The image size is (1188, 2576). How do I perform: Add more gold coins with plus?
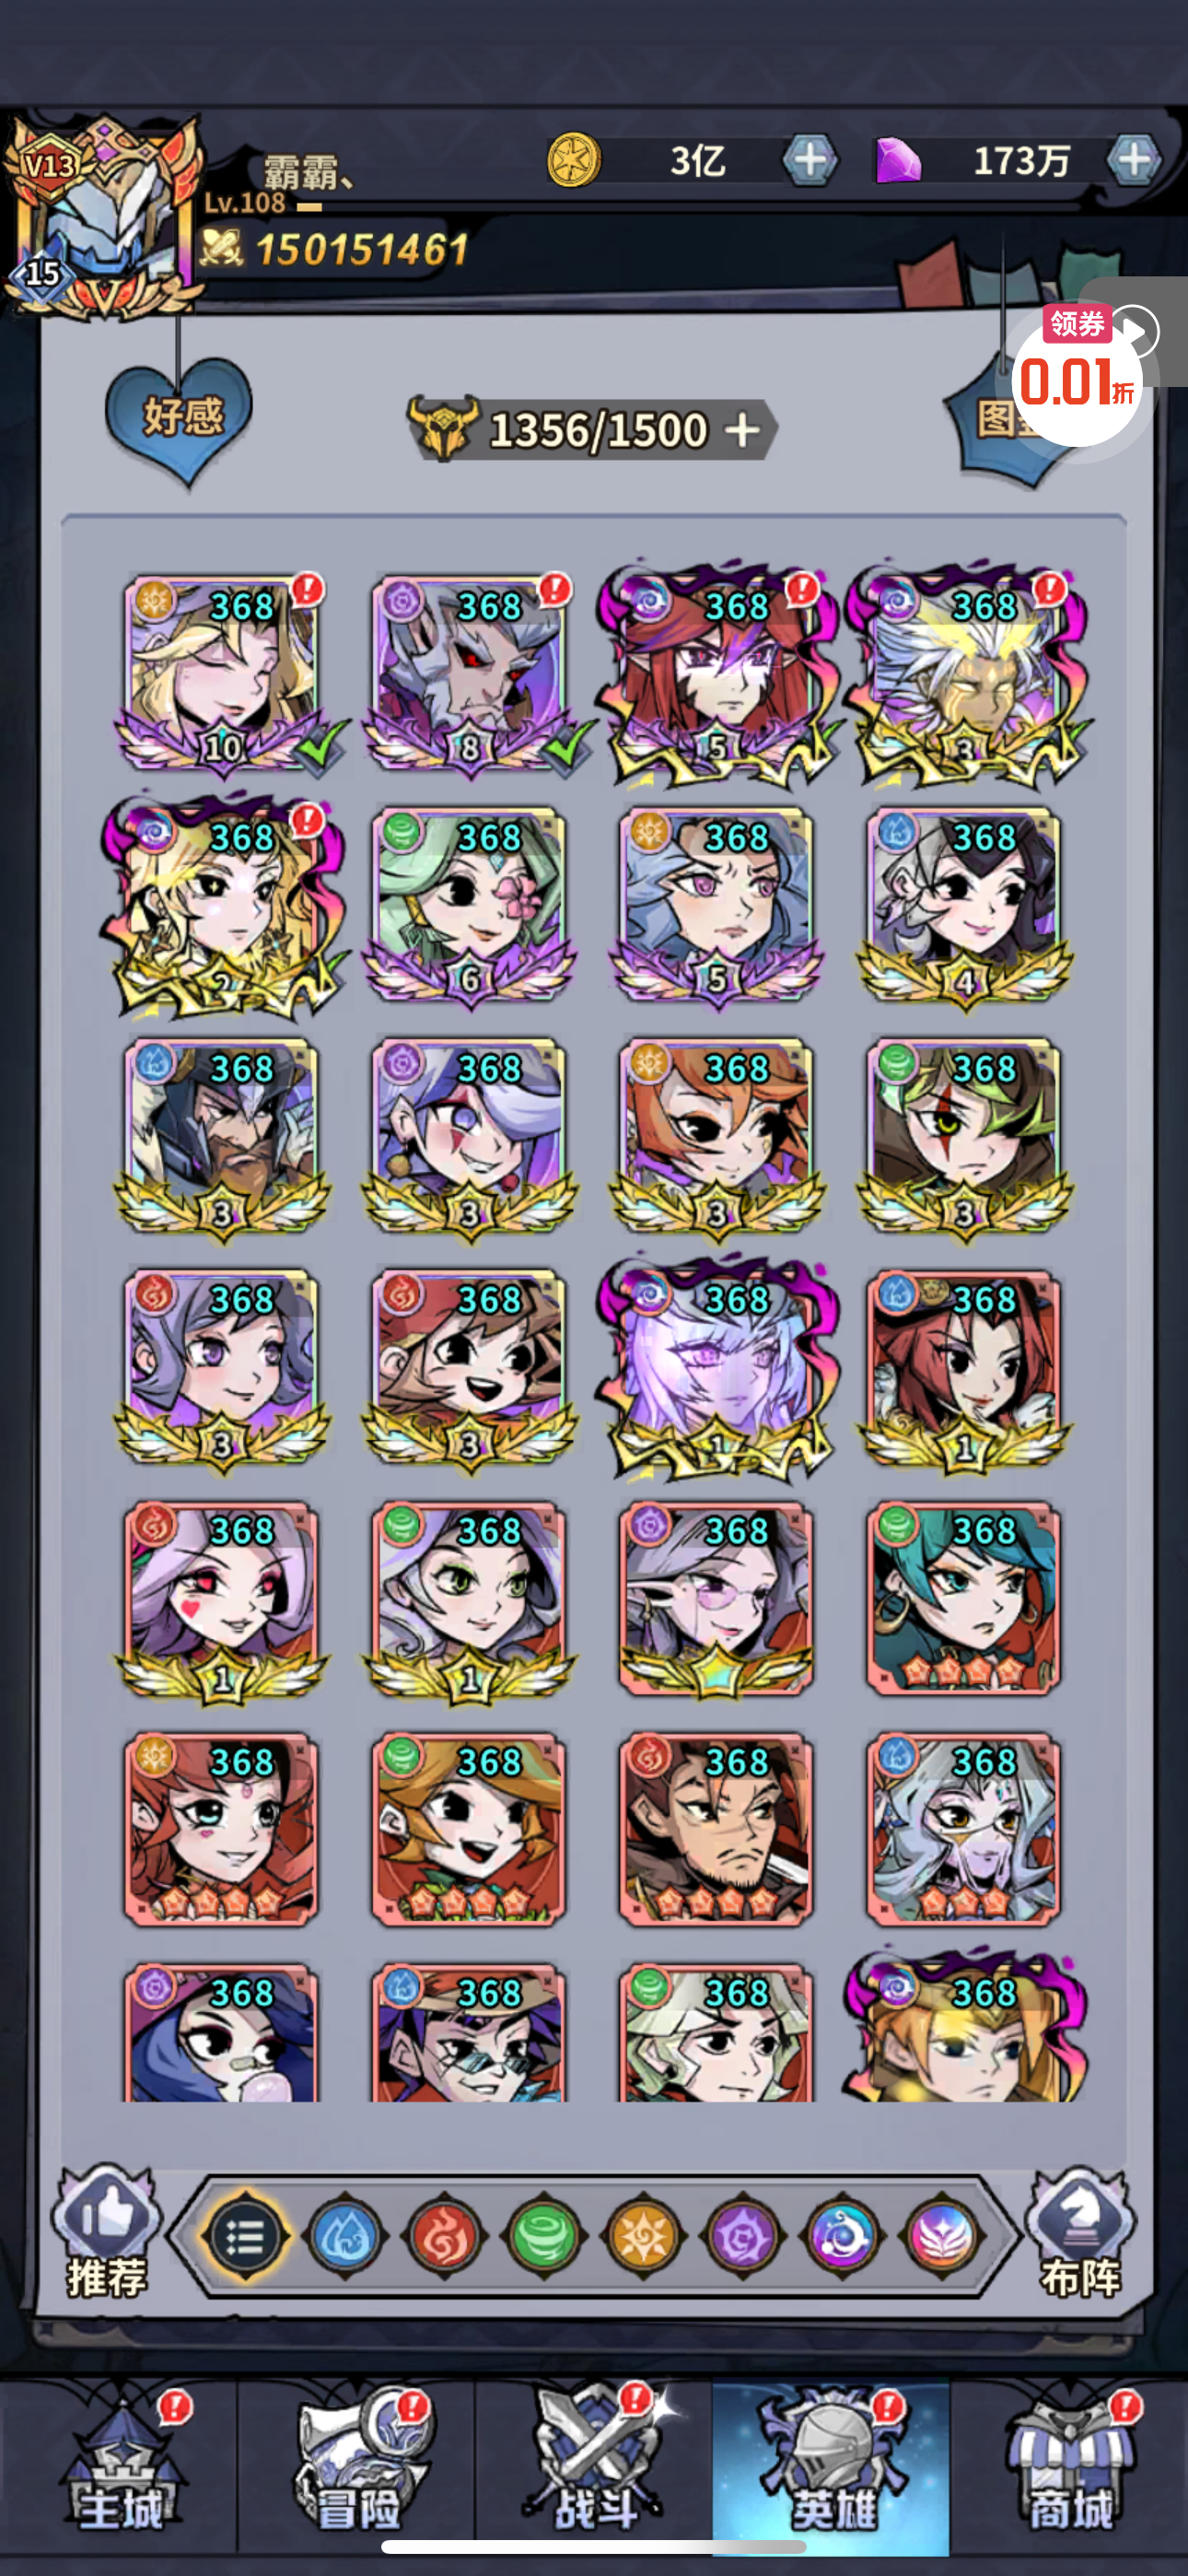click(810, 160)
